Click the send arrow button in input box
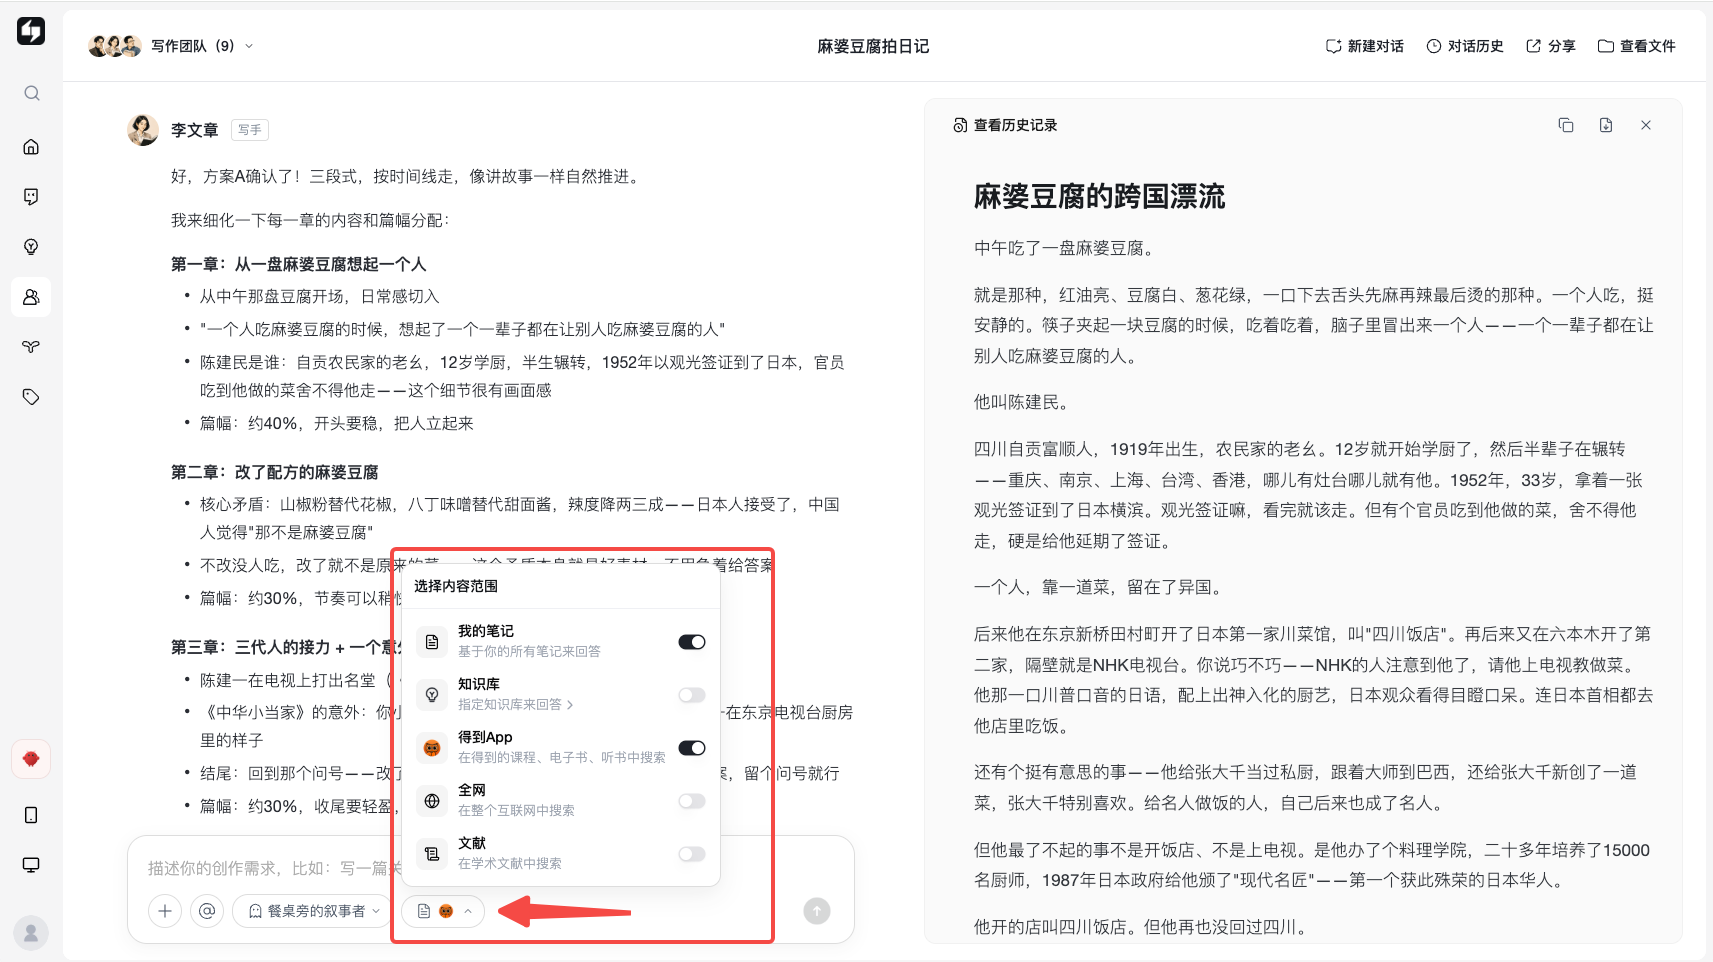This screenshot has height=962, width=1713. (x=817, y=911)
